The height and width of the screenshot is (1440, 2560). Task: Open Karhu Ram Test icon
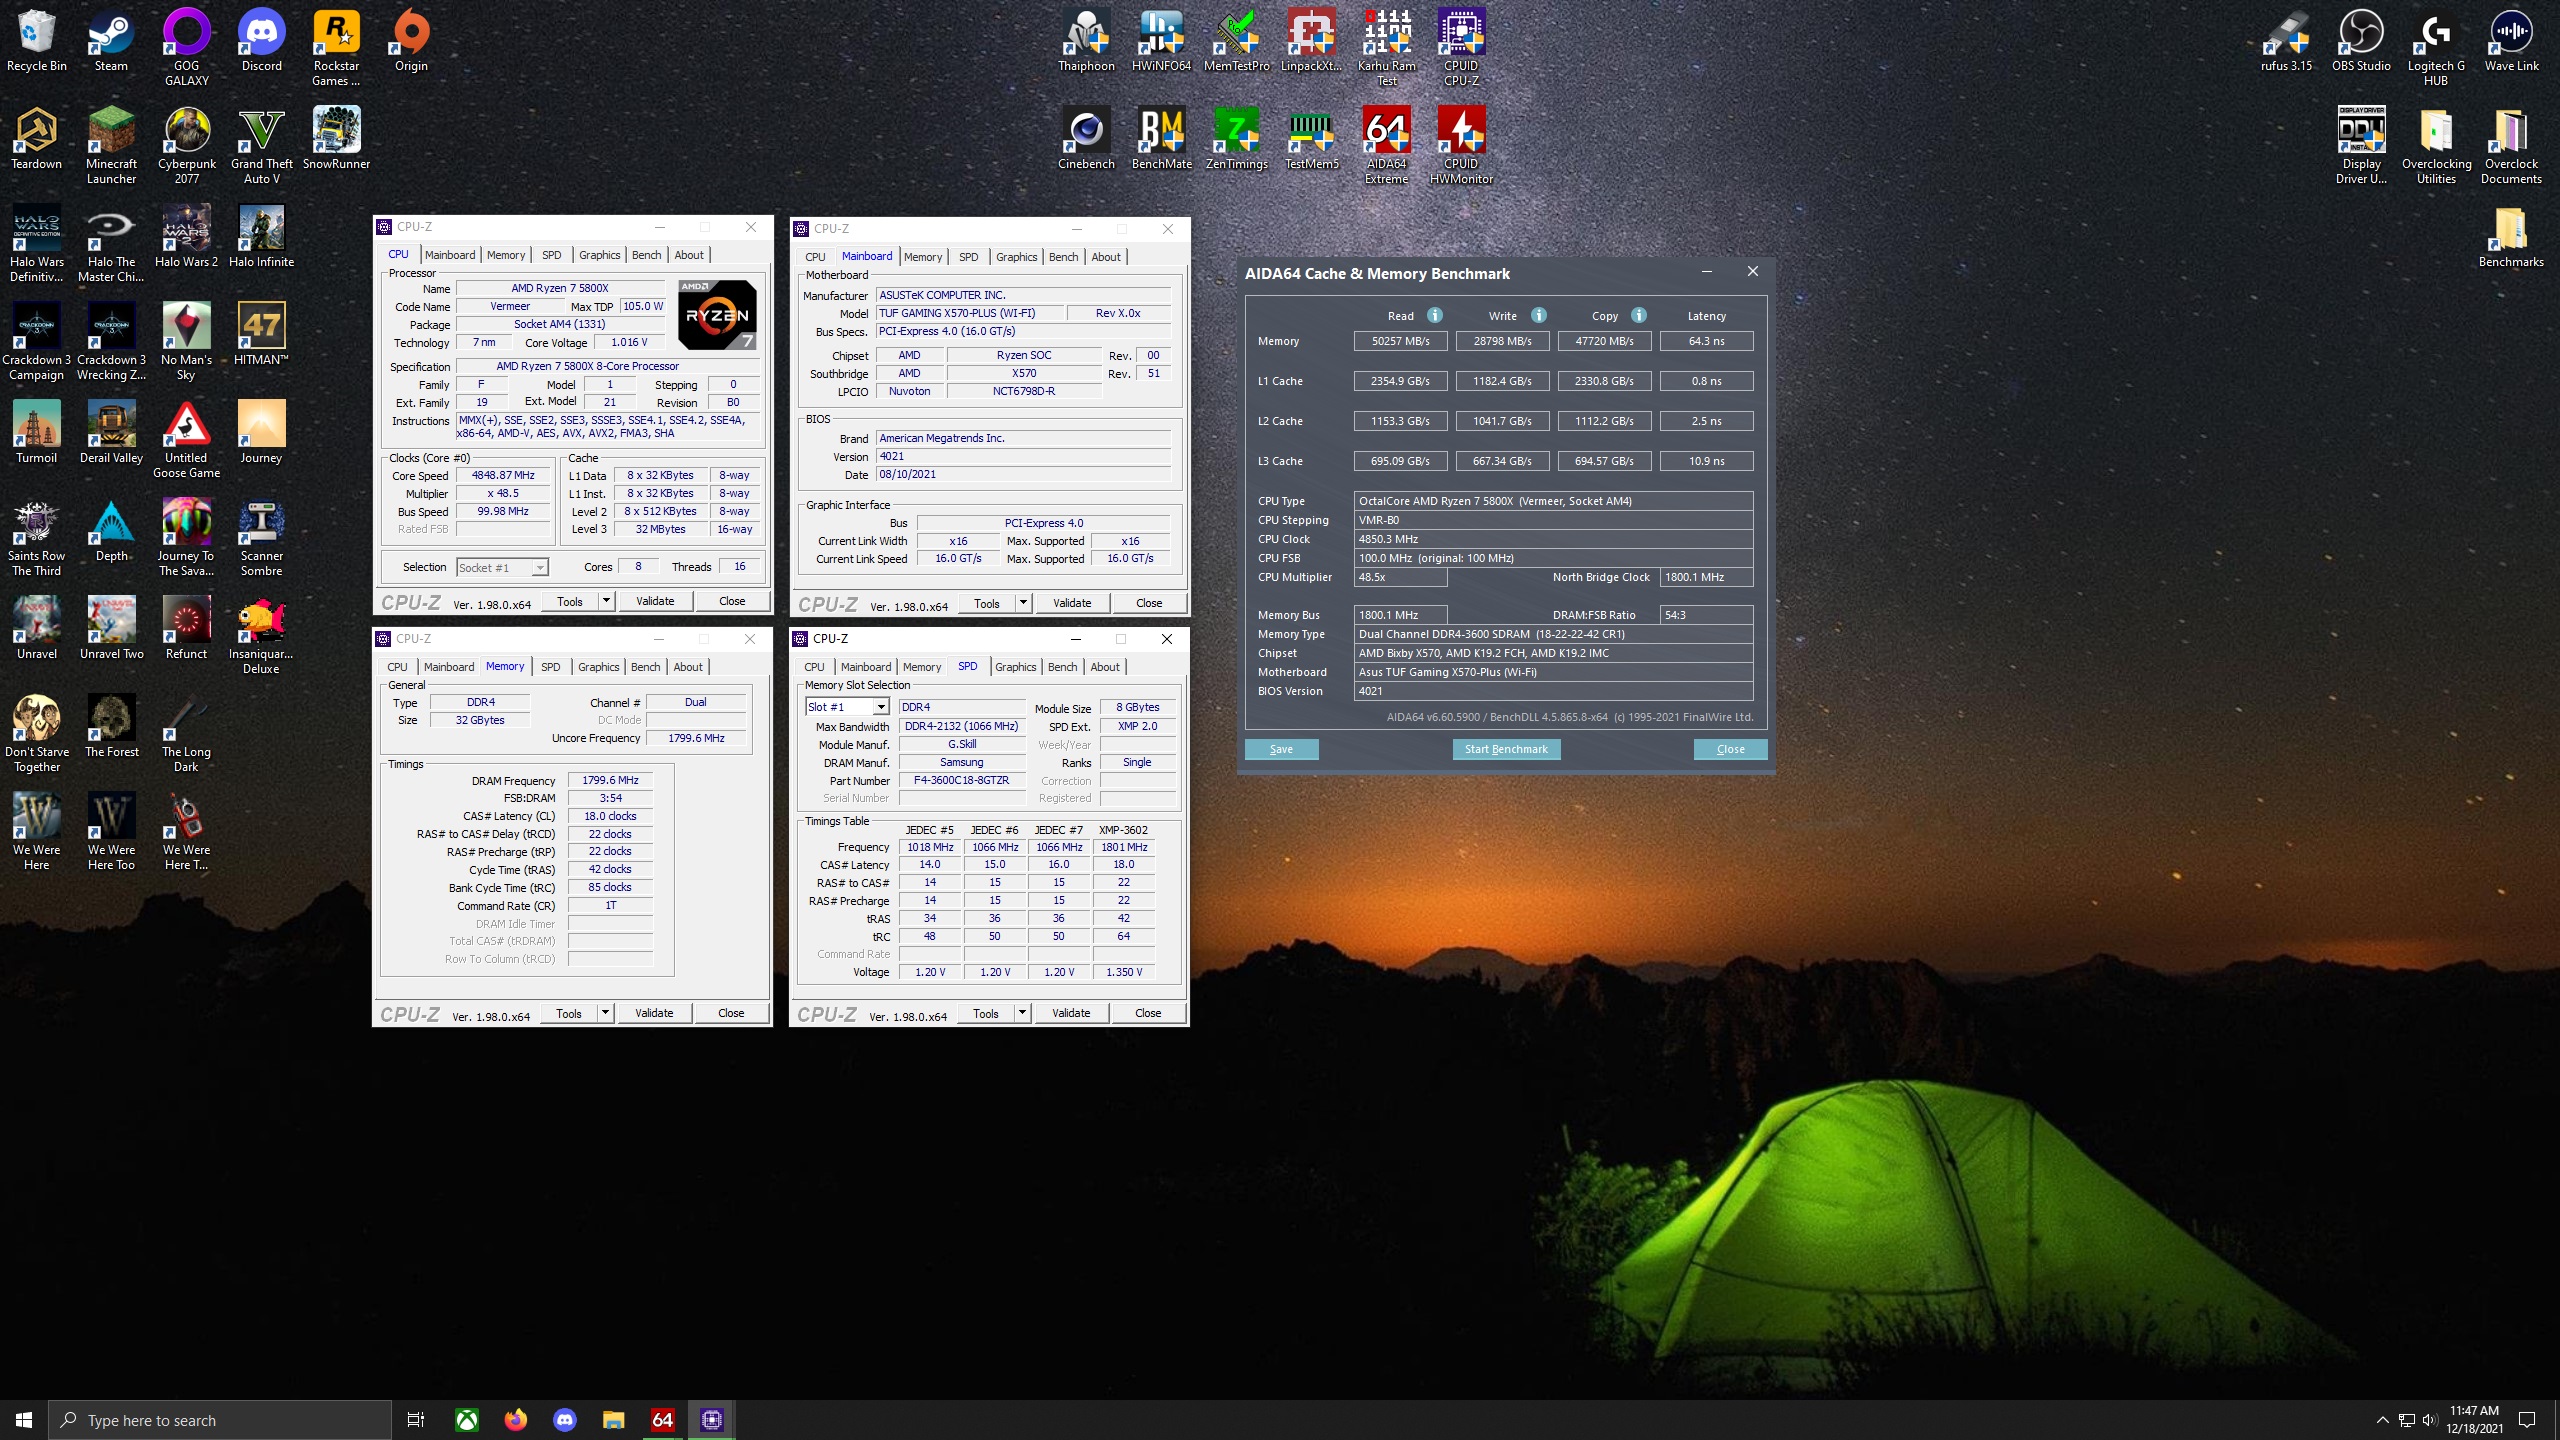1386,47
